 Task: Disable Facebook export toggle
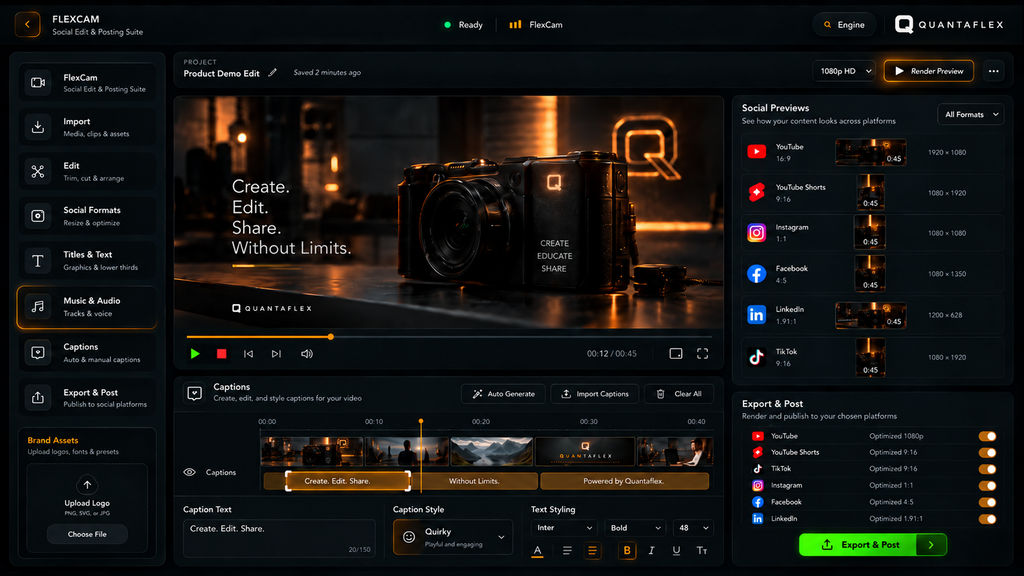(x=987, y=502)
